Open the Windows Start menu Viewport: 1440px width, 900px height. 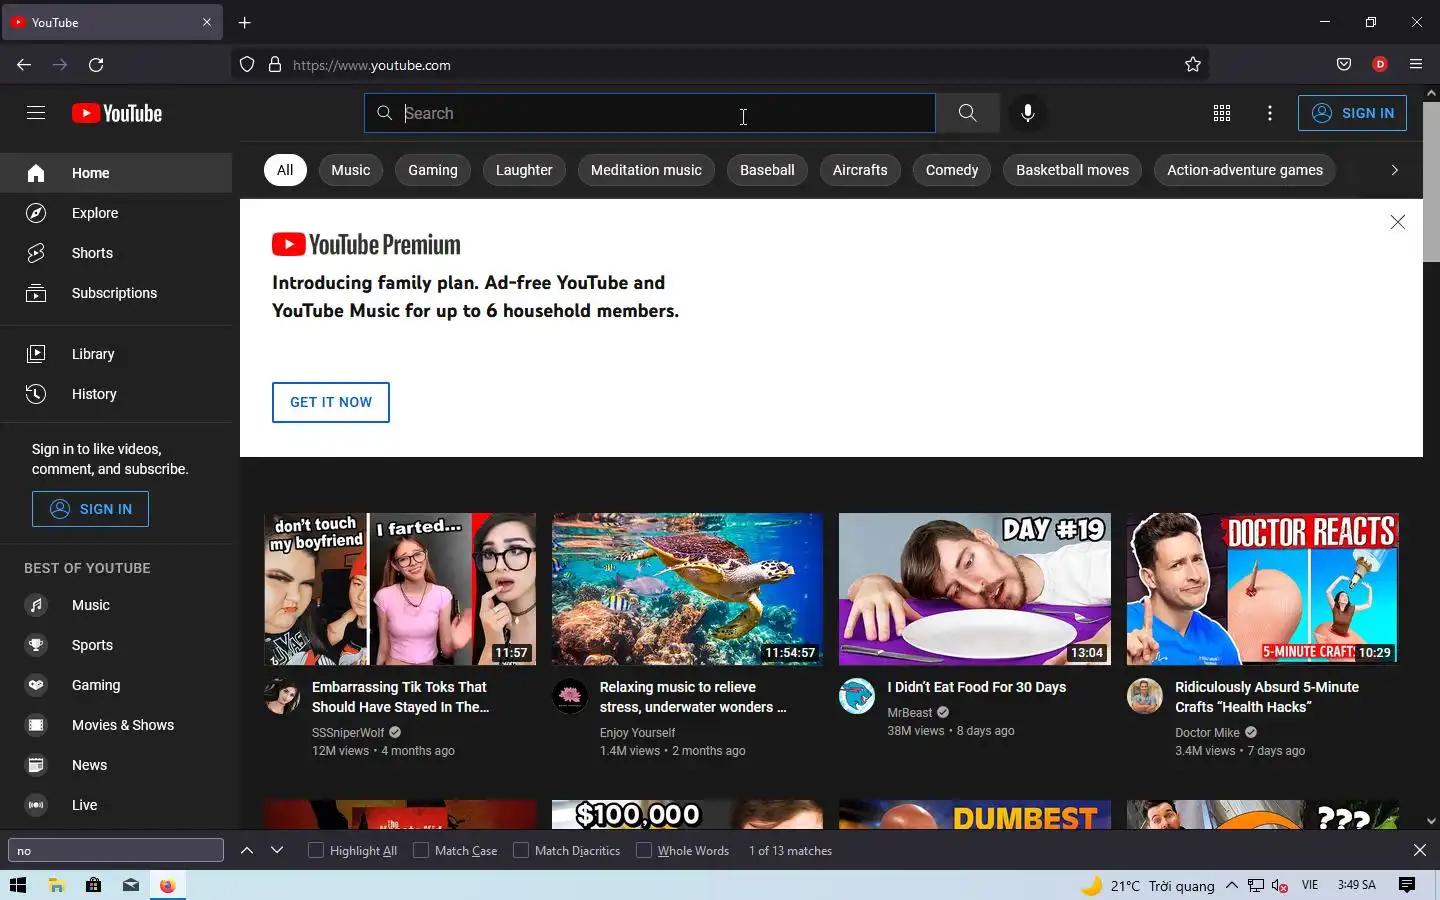pos(17,885)
